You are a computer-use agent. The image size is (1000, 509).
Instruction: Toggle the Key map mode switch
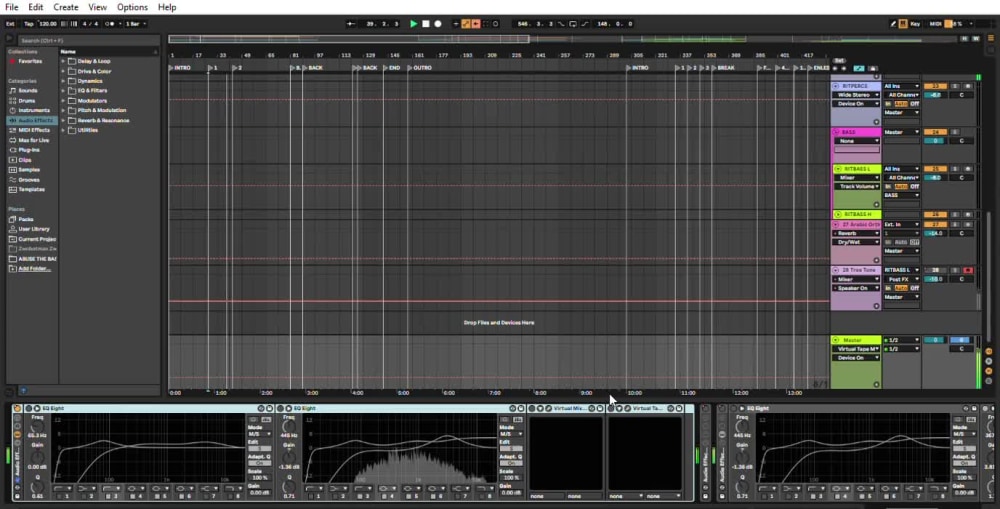point(915,24)
